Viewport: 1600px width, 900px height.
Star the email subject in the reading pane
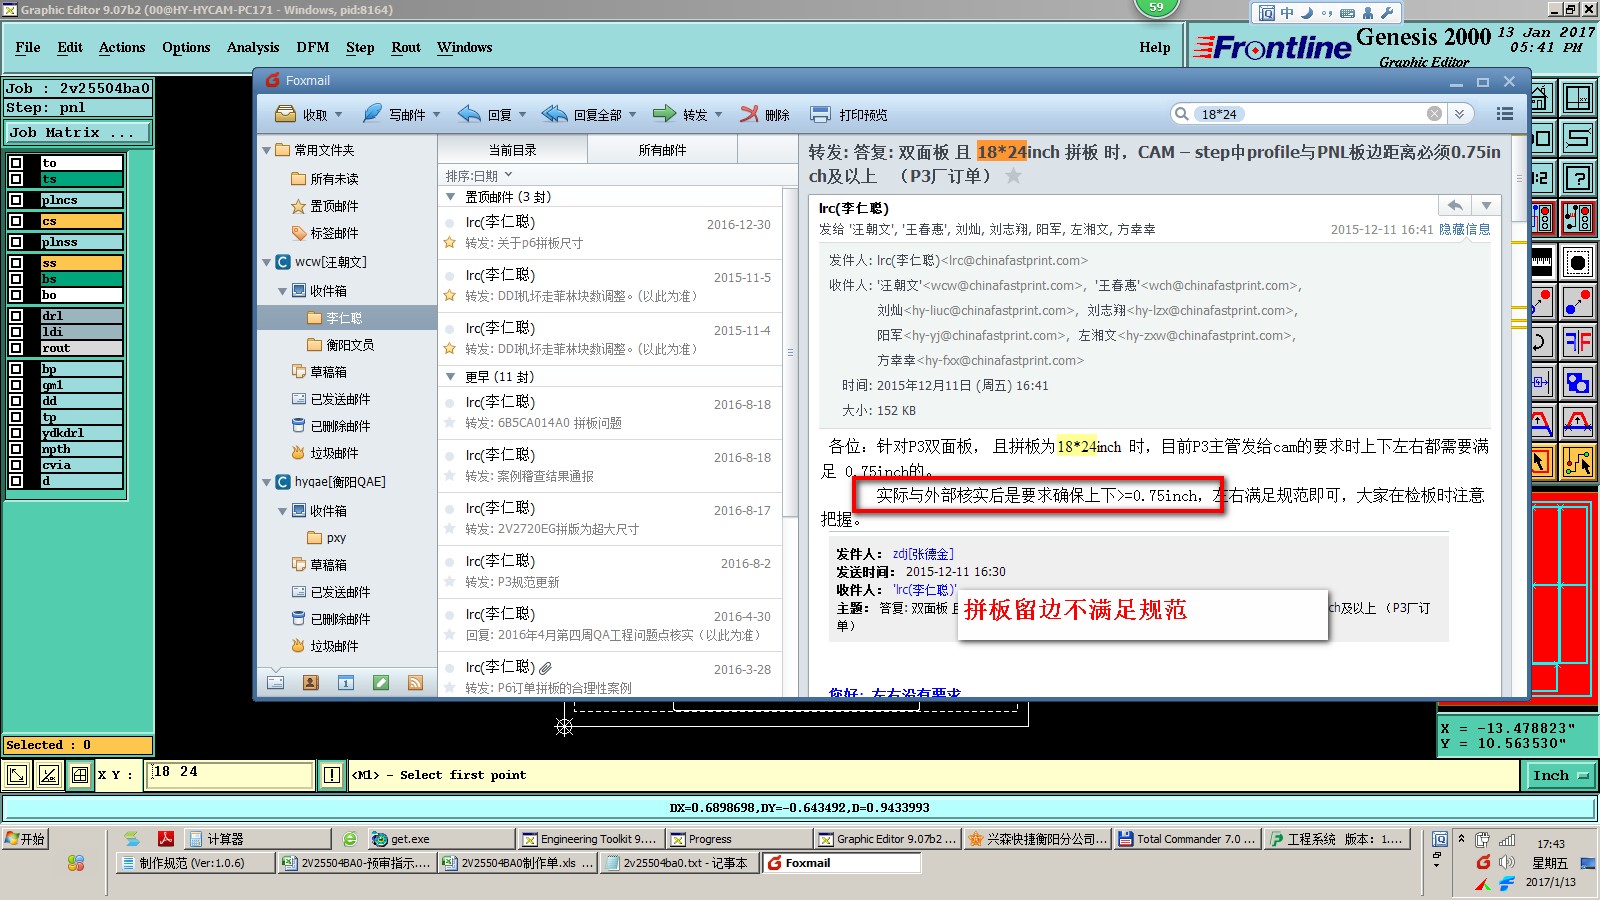pos(1013,176)
